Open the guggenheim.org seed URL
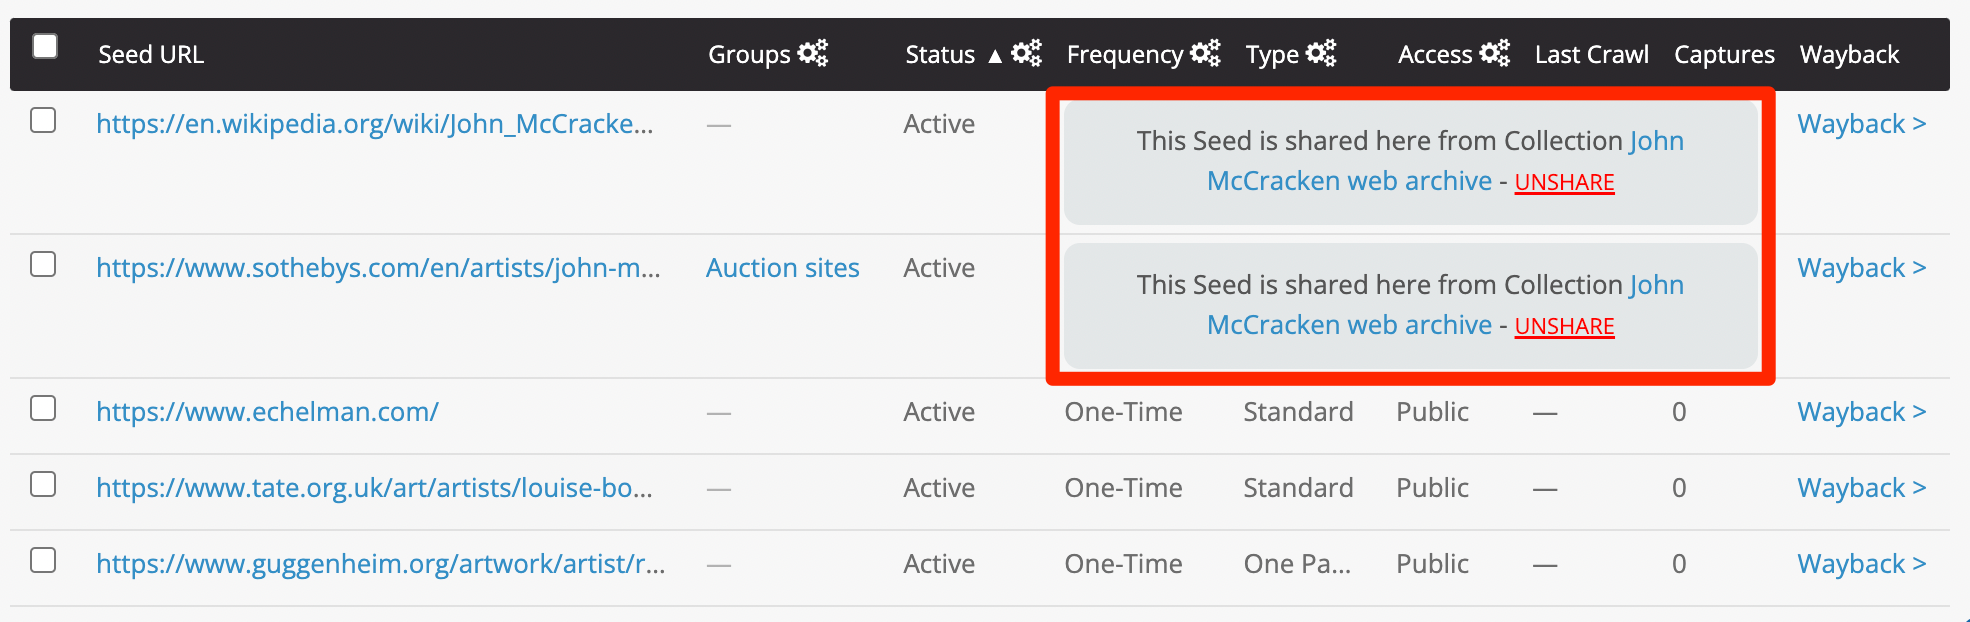The height and width of the screenshot is (622, 1970). pos(380,564)
